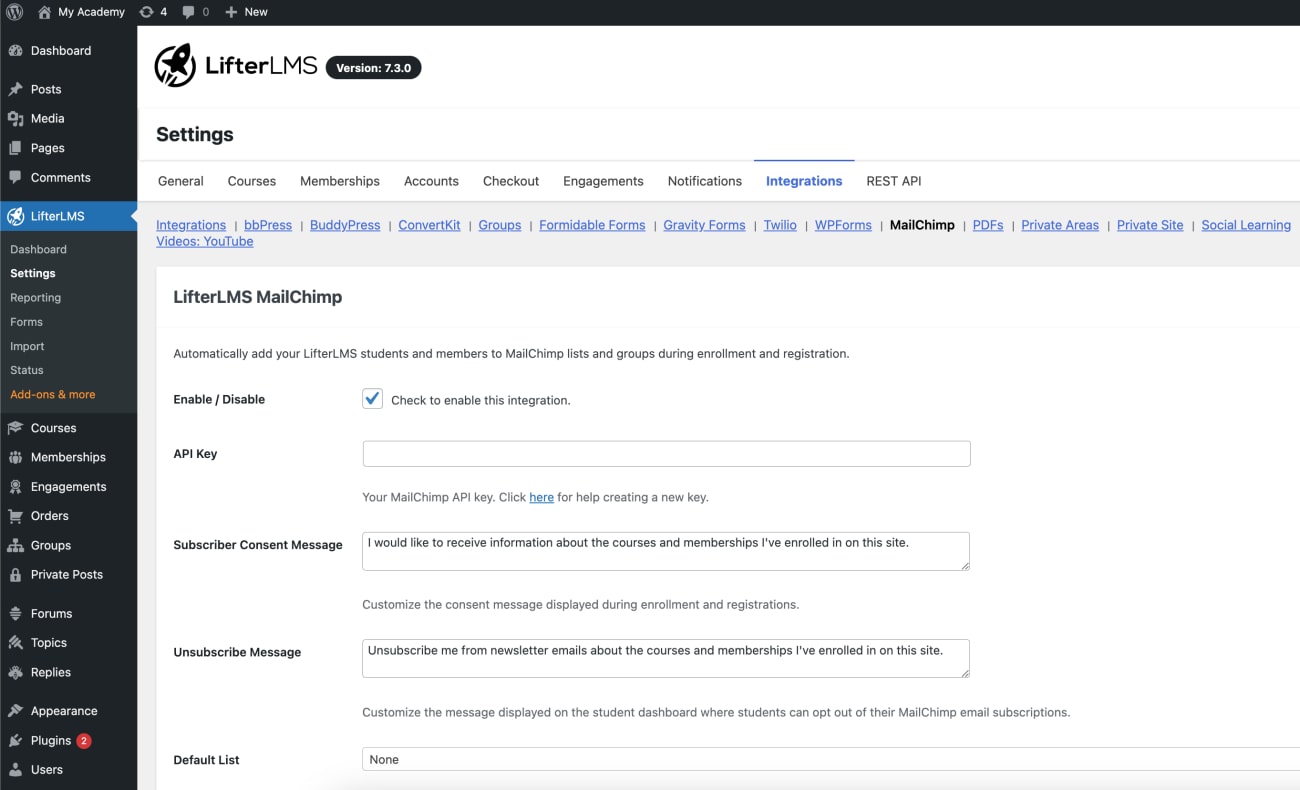This screenshot has height=790, width=1300.
Task: Open the comments bubble icon in admin bar
Action: [188, 12]
